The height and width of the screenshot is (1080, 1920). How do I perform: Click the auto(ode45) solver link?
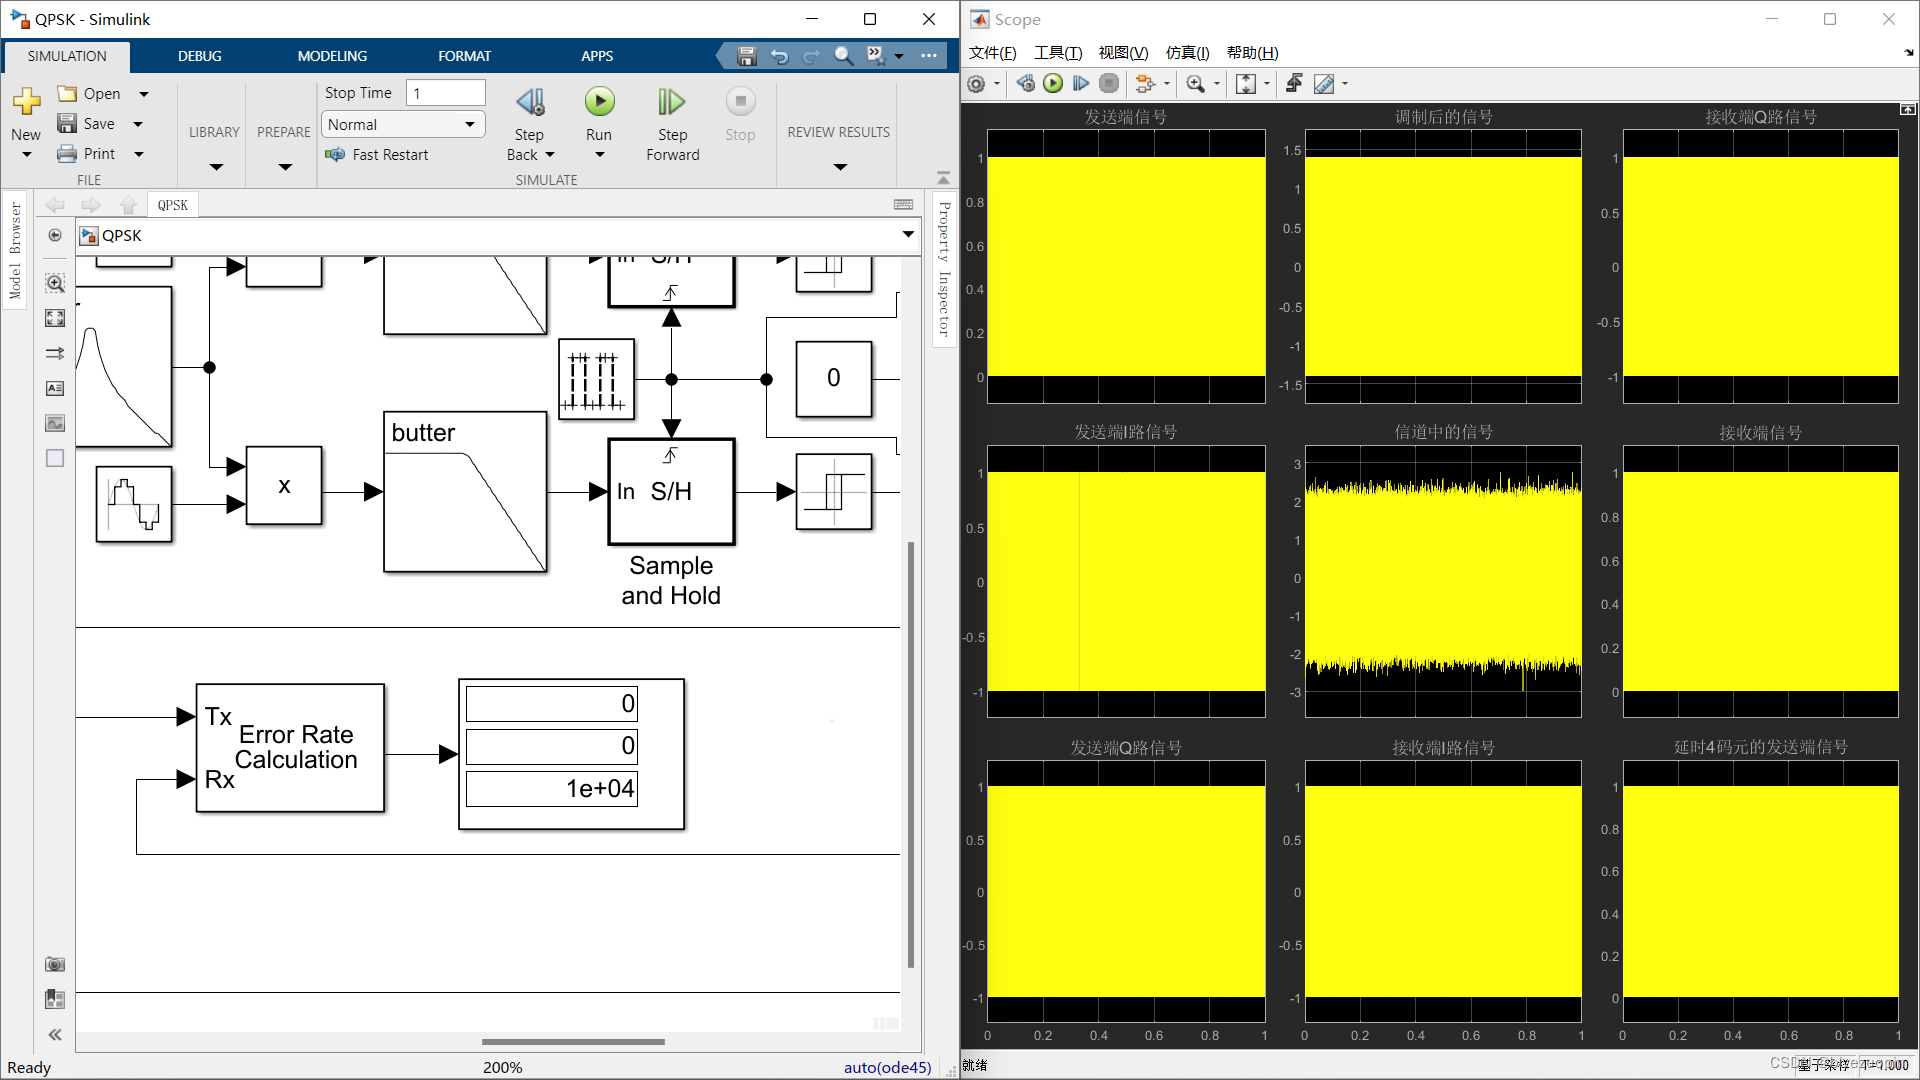click(x=886, y=1067)
